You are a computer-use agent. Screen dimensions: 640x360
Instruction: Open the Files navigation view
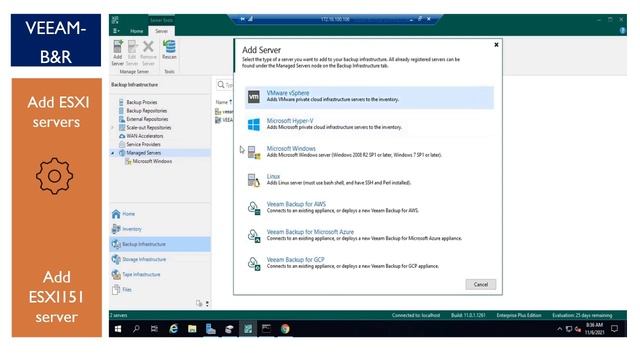click(160, 289)
